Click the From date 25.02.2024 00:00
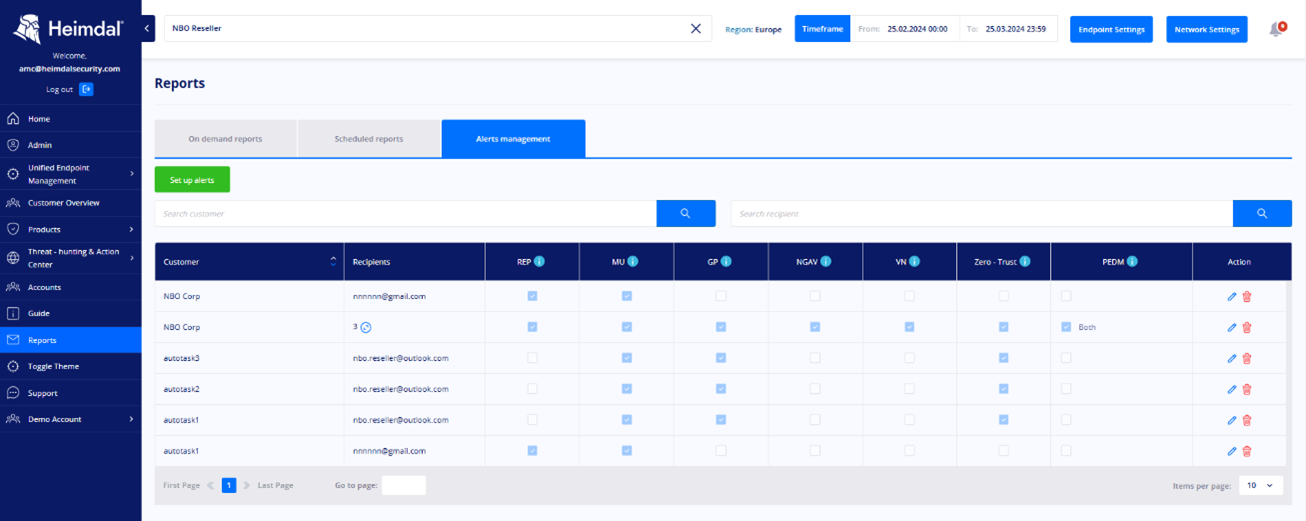This screenshot has width=1306, height=521. 917,29
